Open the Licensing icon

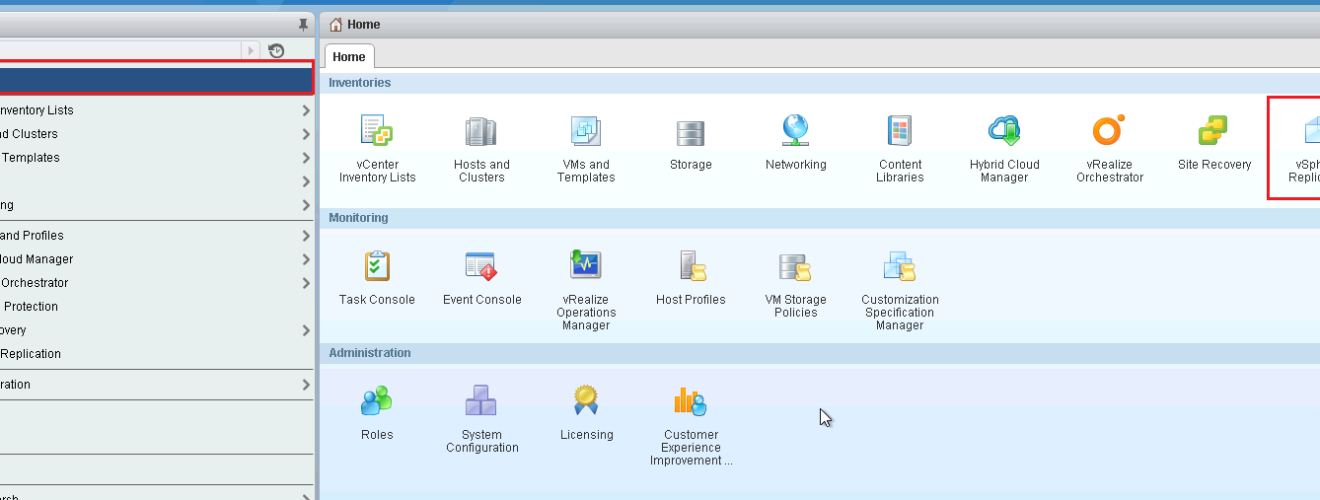[586, 401]
